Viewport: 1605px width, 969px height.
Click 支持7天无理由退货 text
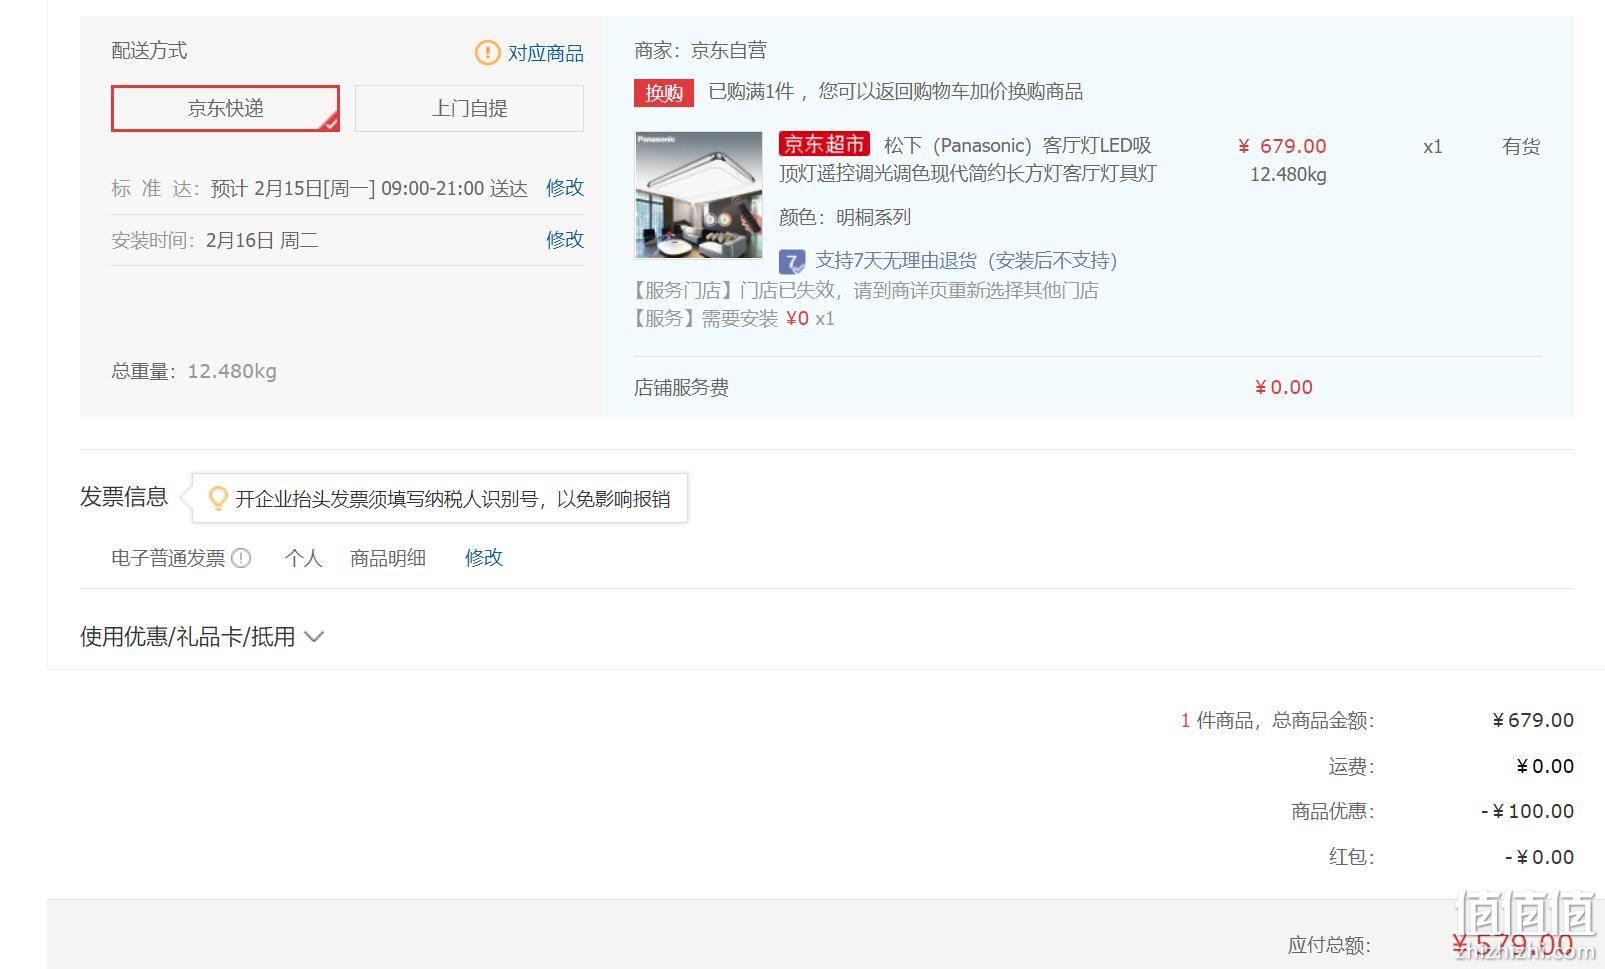coord(966,261)
